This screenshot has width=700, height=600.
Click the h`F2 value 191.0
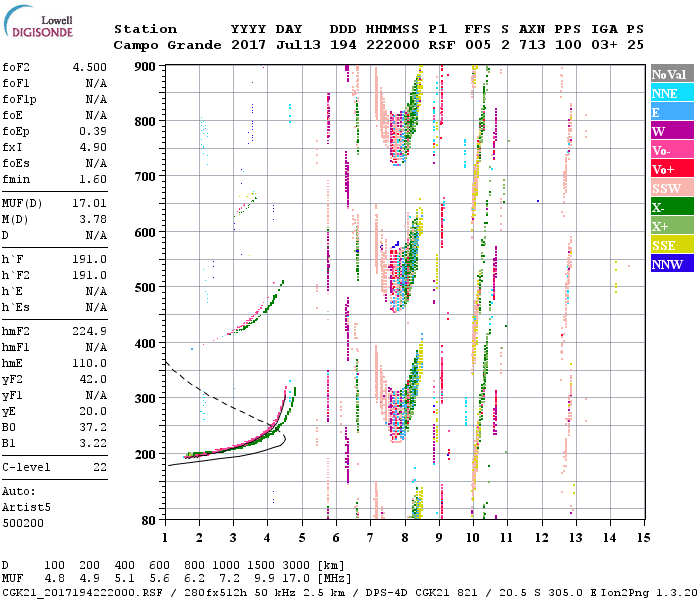point(90,275)
